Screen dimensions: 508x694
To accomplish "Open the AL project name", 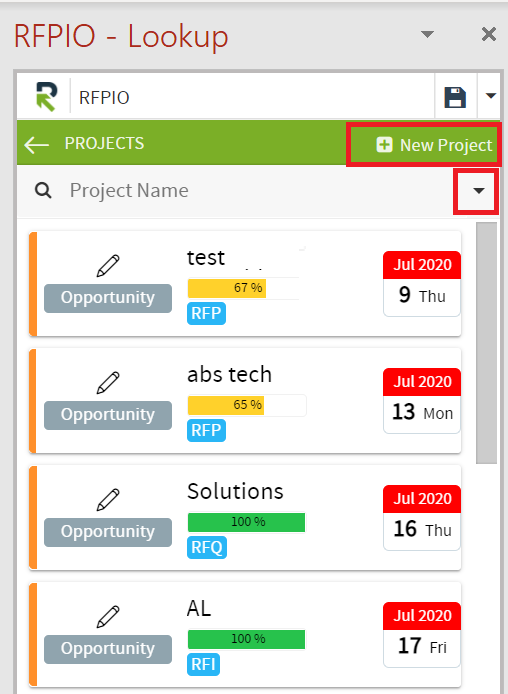I will click(x=199, y=609).
